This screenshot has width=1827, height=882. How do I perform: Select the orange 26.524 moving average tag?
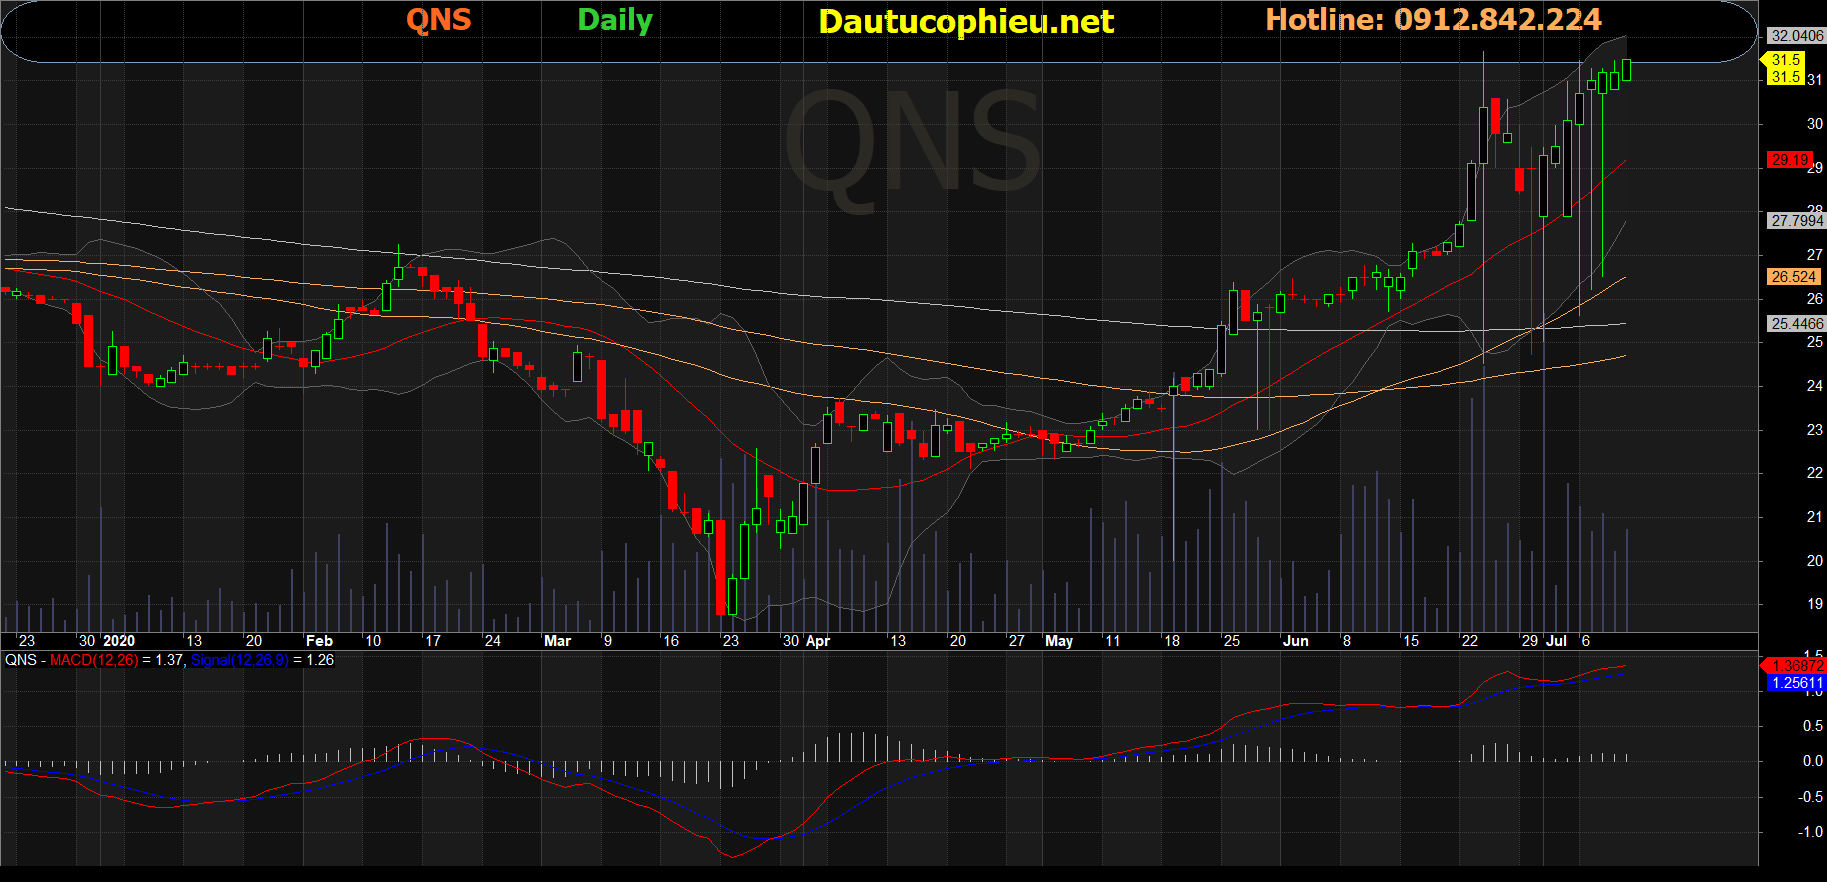pos(1793,277)
